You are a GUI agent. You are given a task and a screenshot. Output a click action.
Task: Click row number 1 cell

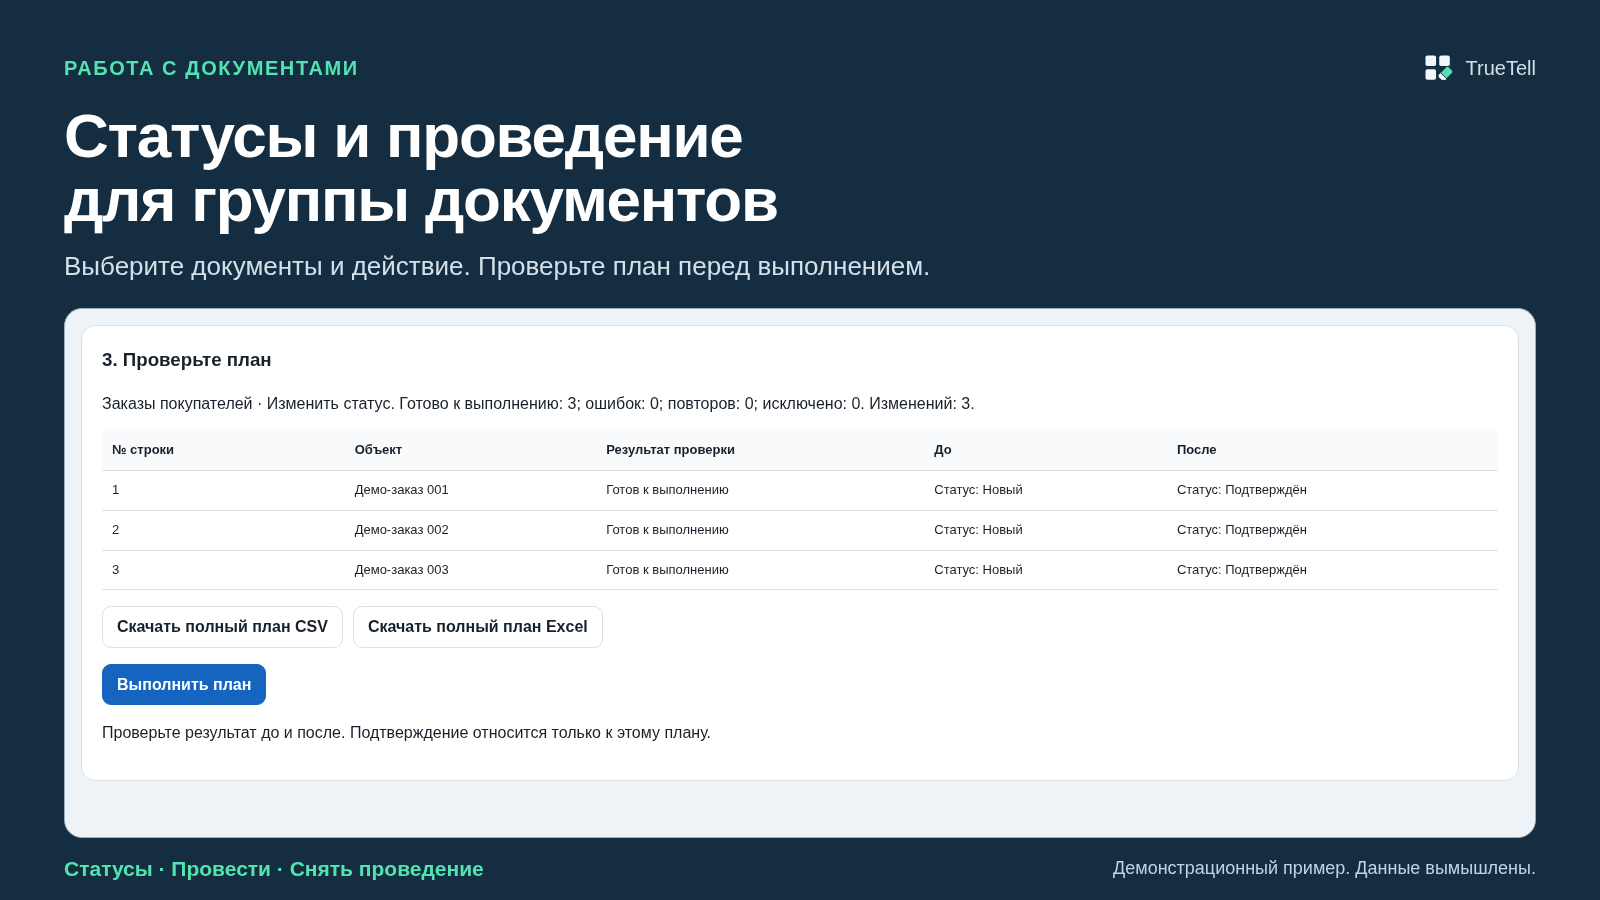[116, 490]
